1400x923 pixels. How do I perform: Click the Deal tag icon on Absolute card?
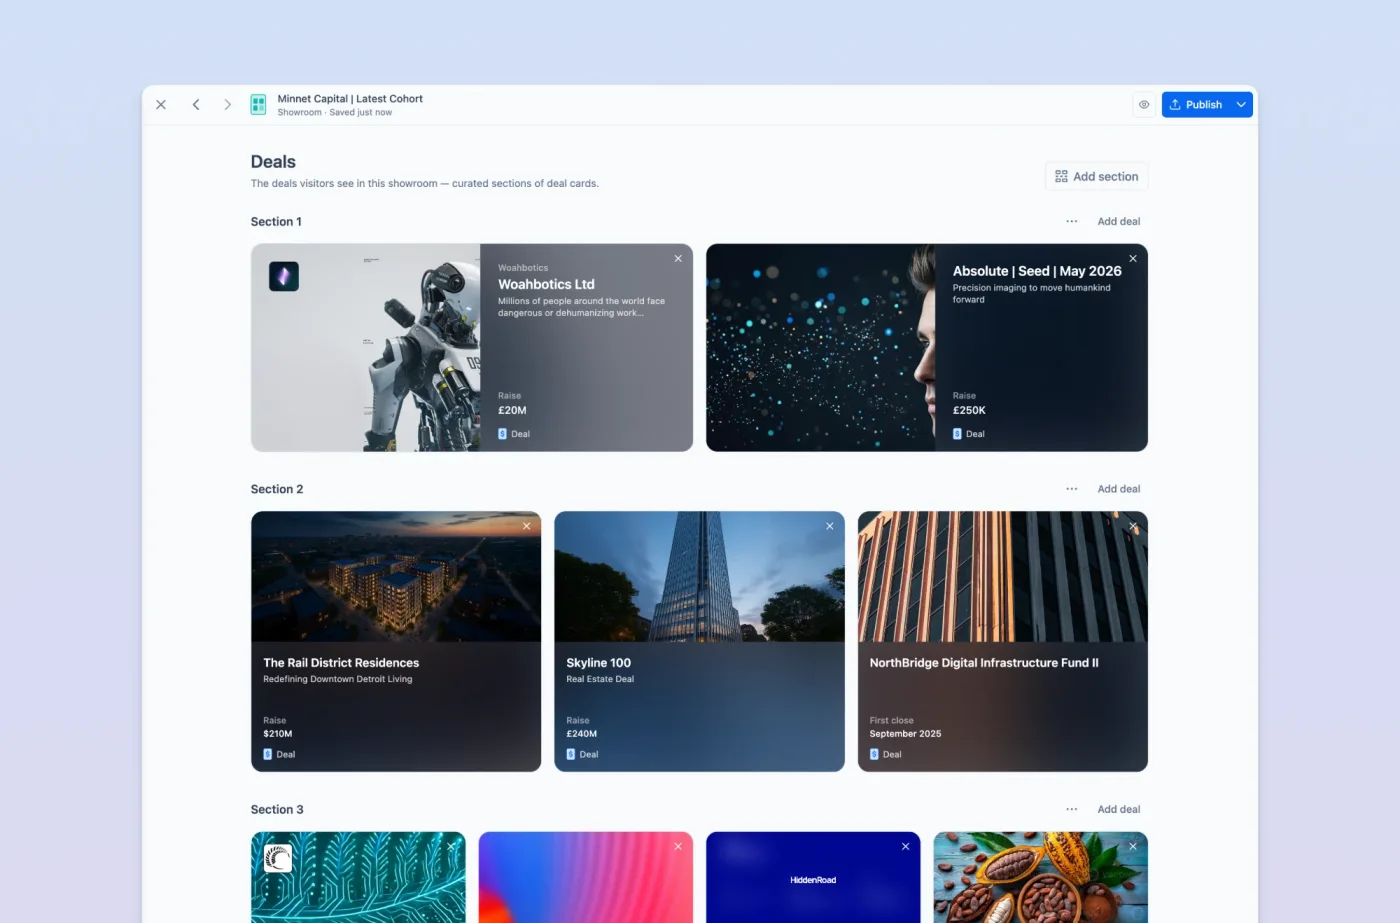958,434
